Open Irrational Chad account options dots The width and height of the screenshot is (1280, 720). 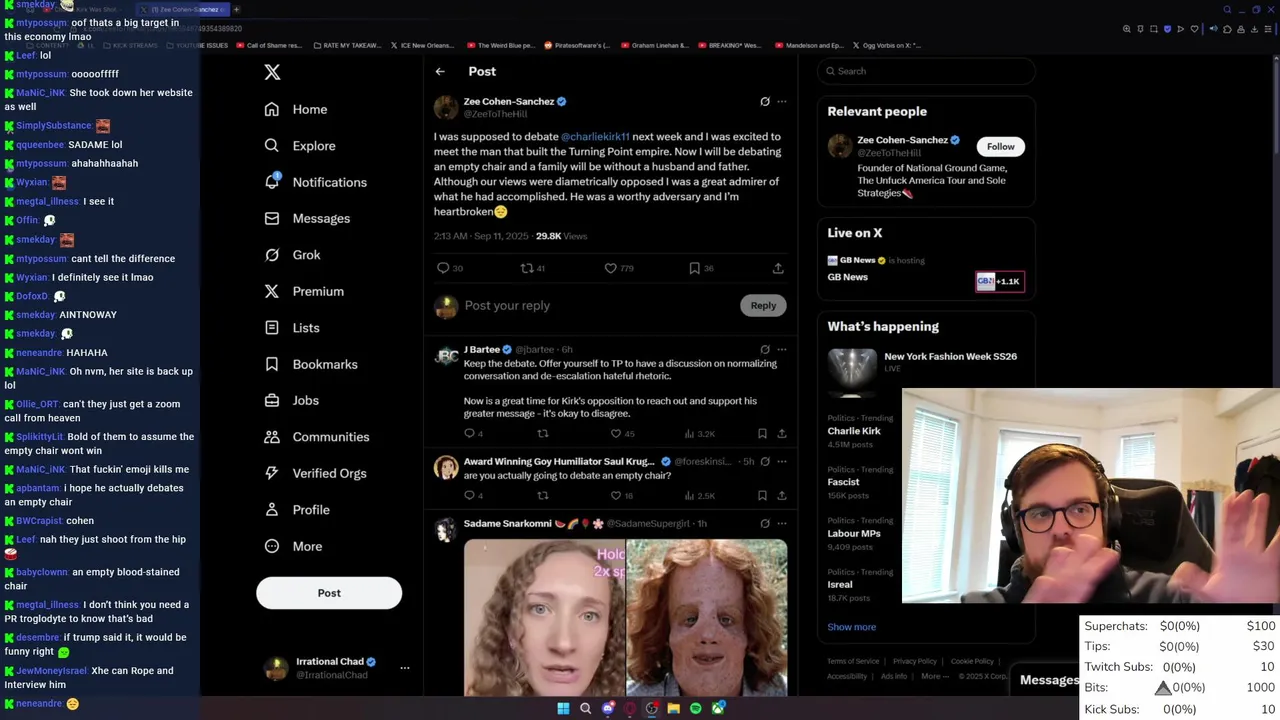click(405, 668)
